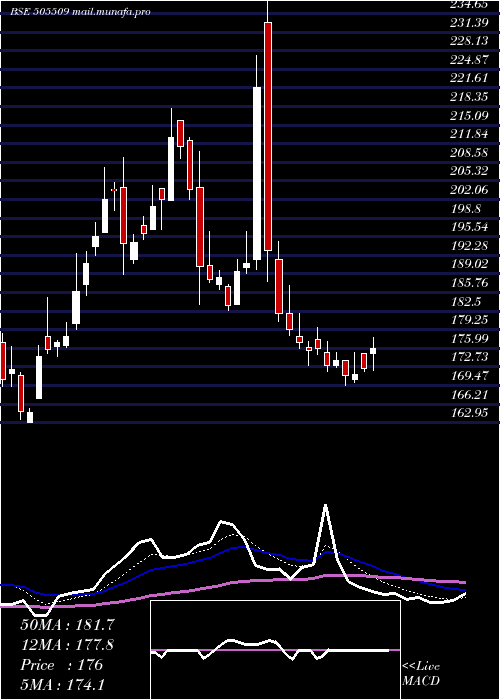500x700 pixels.
Task: Click the 50MA : 181.7 readout
Action: [x=67, y=625]
